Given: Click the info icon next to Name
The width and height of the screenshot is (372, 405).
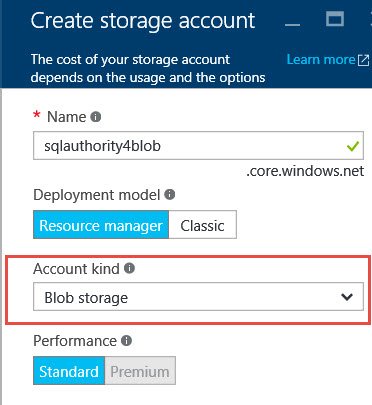Looking at the screenshot, I should (x=96, y=117).
